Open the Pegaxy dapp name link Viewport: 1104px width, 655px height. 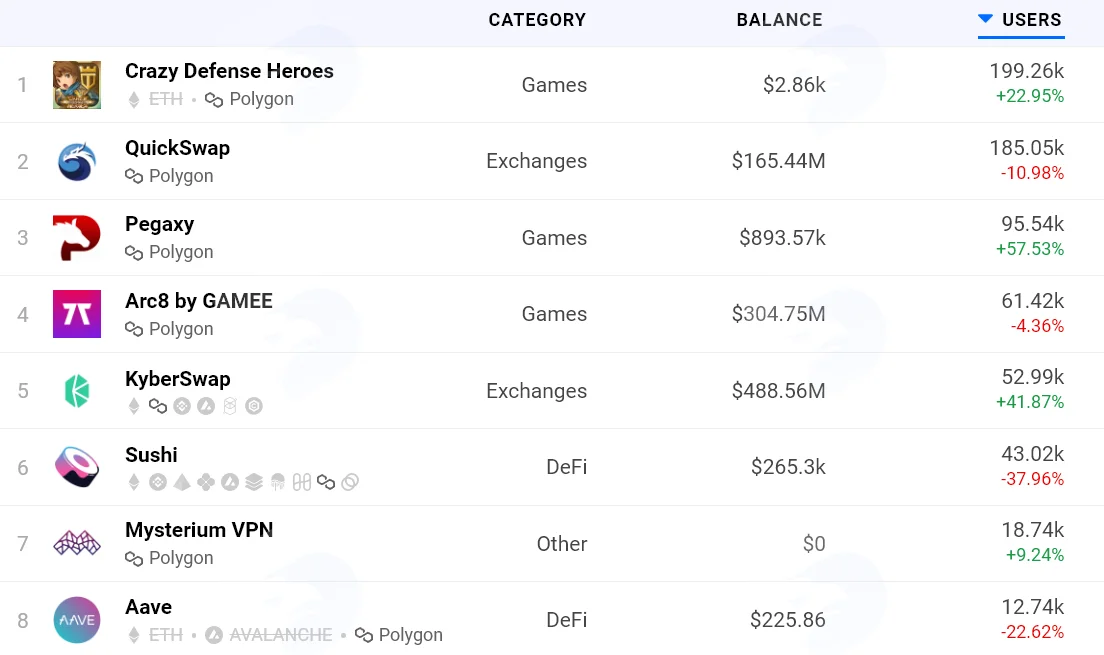pos(160,224)
